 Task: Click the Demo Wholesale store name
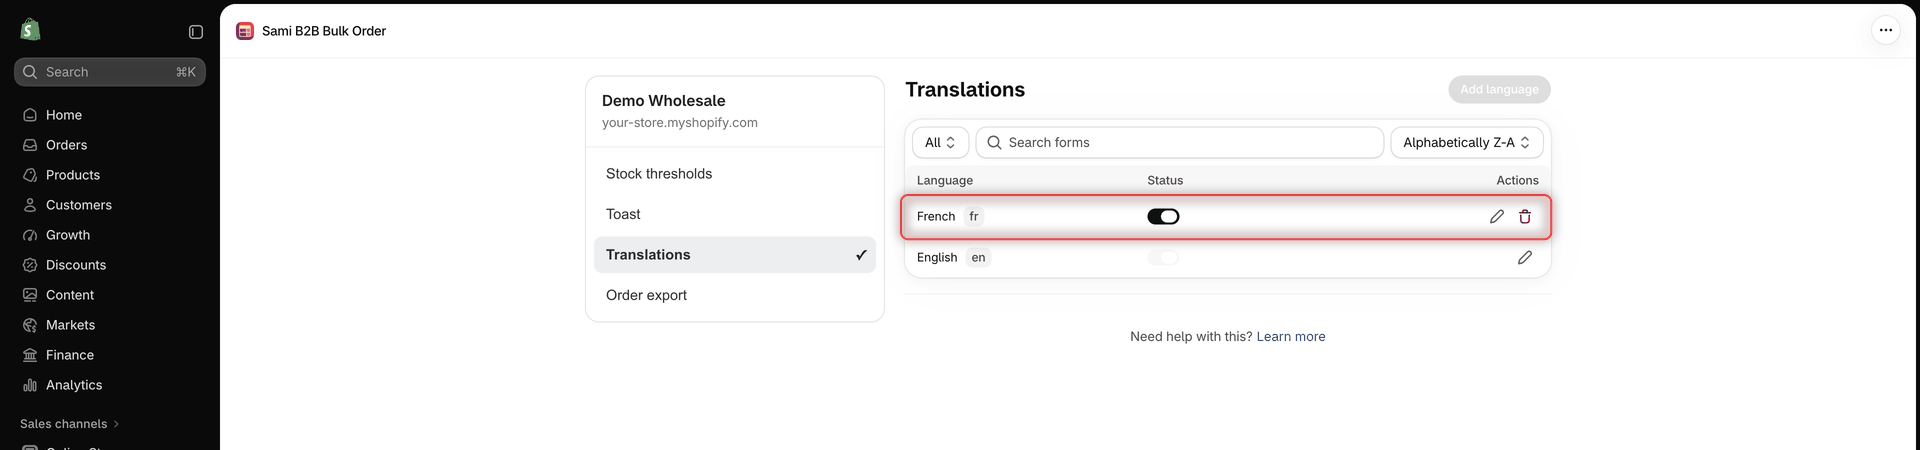pos(664,101)
